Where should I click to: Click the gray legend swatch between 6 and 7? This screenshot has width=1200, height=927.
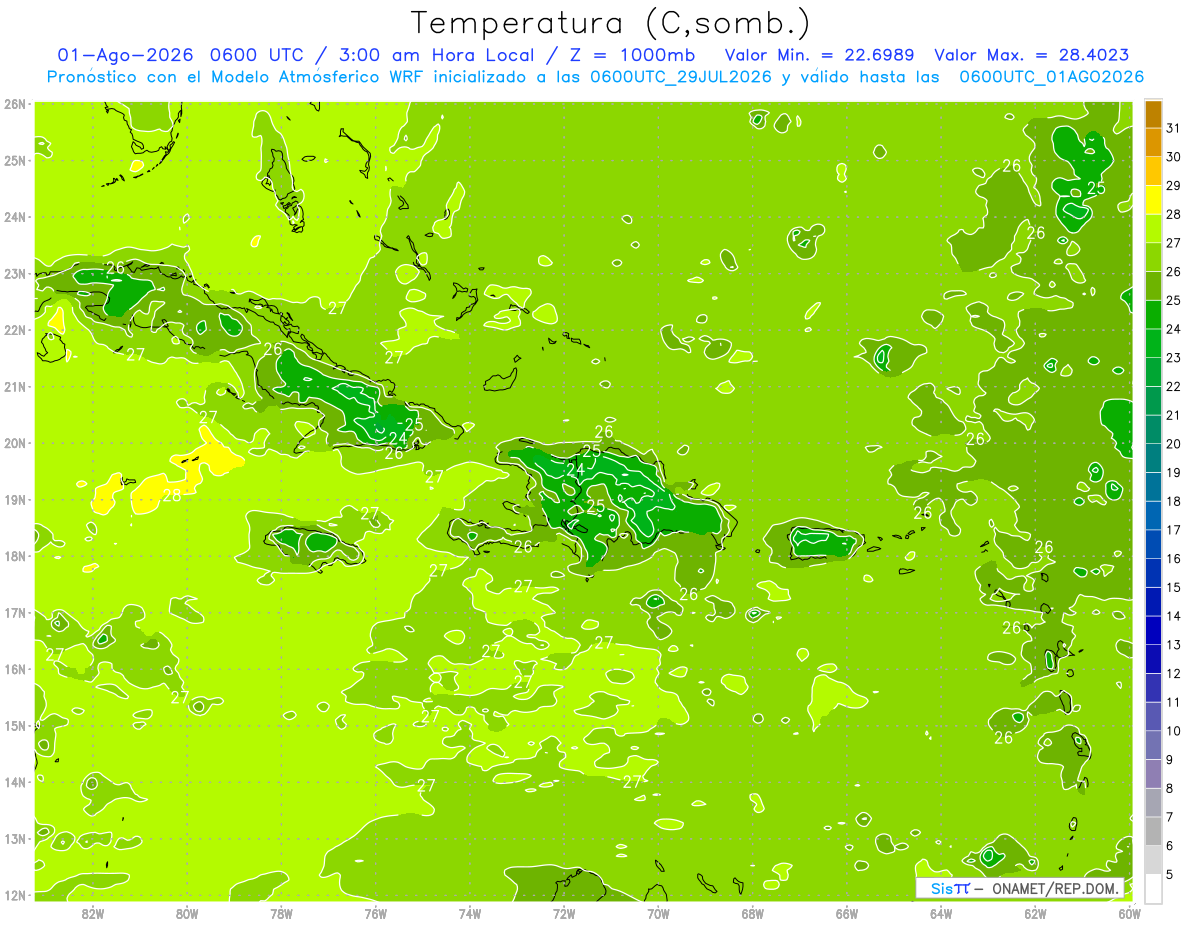(1153, 830)
